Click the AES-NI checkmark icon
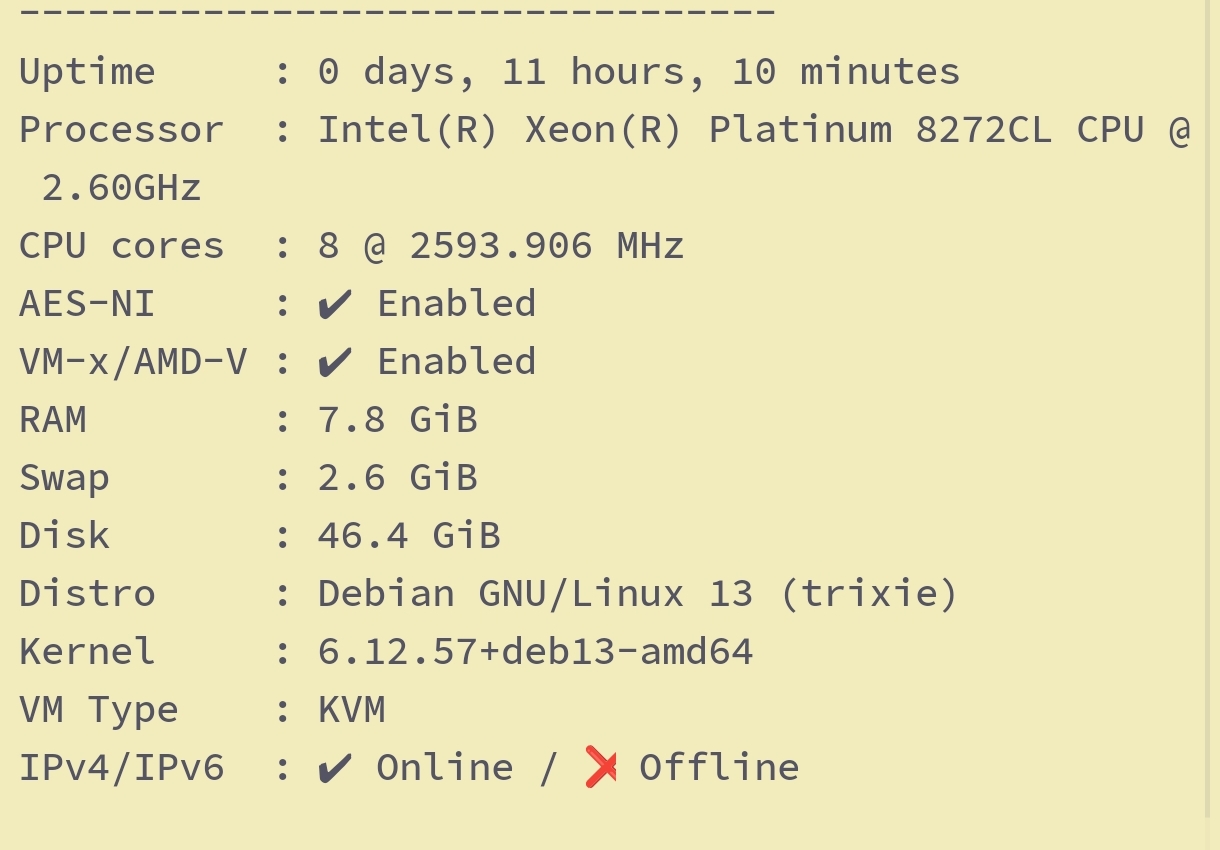Viewport: 1220px width, 850px height. (335, 304)
